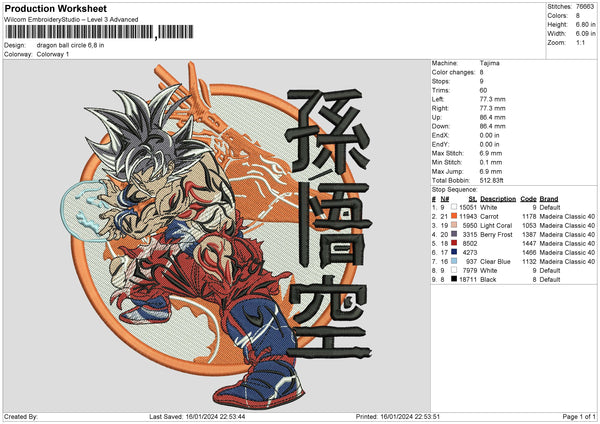Image resolution: width=600 pixels, height=424 pixels.
Task: Click the 'Stops:' label
Action: pos(441,81)
